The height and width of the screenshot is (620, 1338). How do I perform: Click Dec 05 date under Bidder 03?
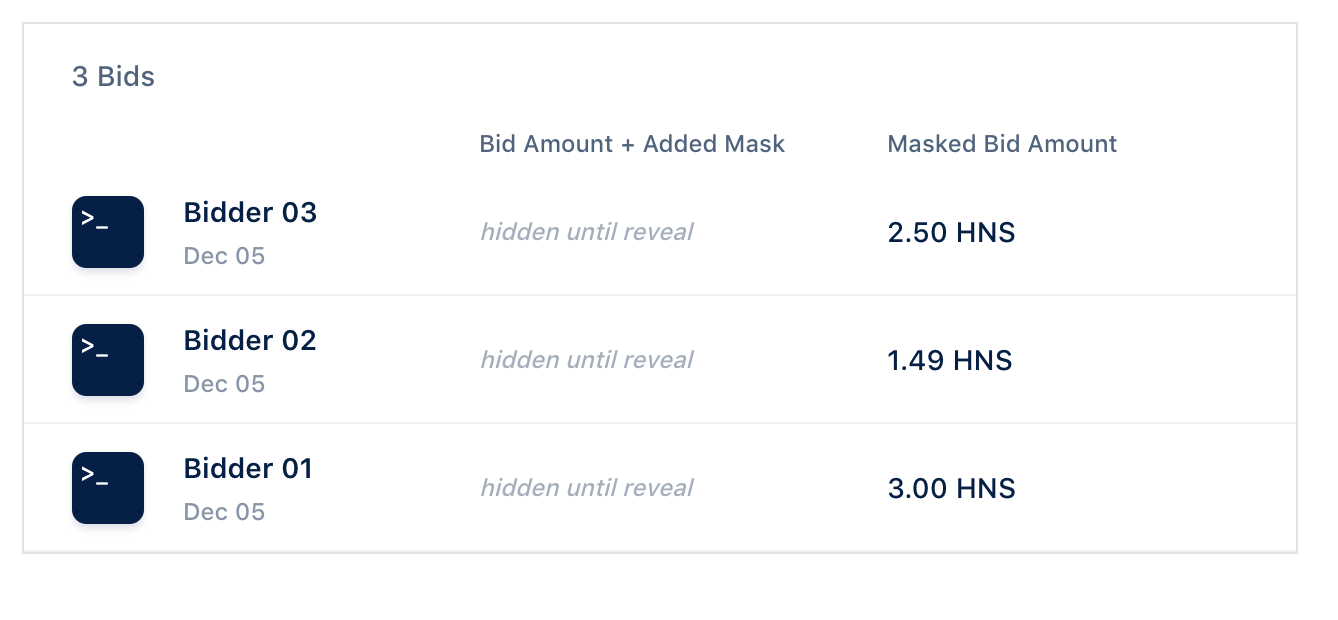[224, 256]
